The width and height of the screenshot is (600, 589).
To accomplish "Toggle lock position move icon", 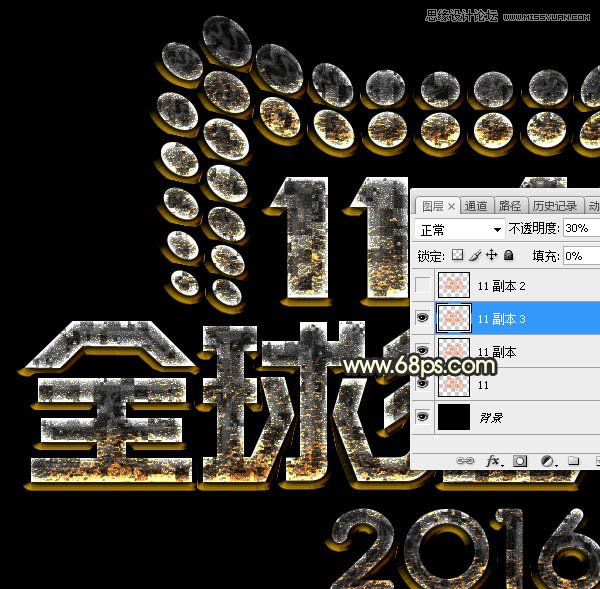I will 491,255.
